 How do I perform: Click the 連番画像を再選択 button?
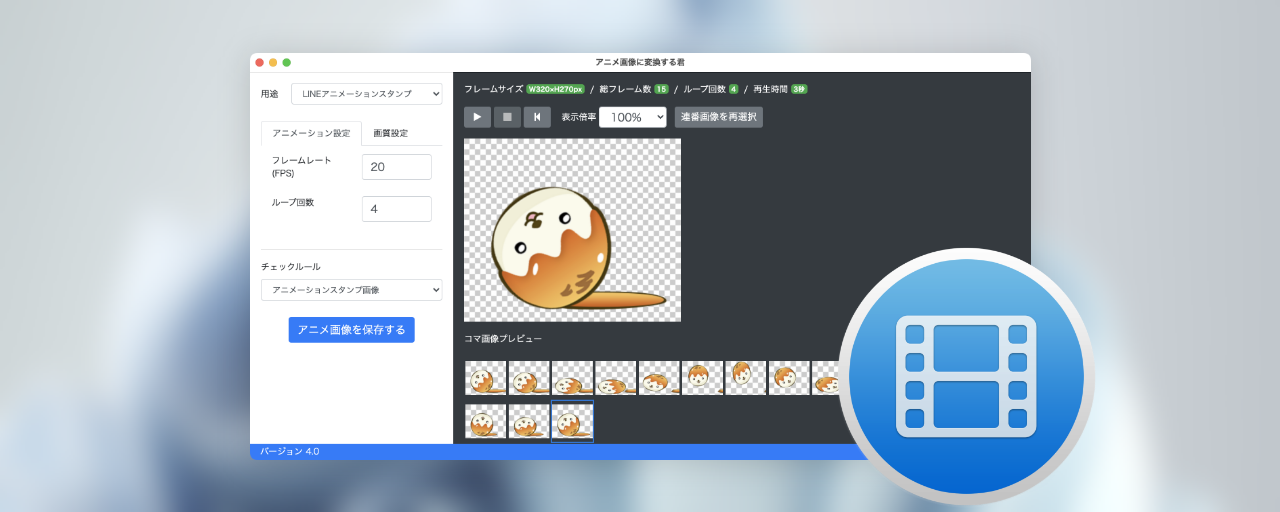(718, 117)
